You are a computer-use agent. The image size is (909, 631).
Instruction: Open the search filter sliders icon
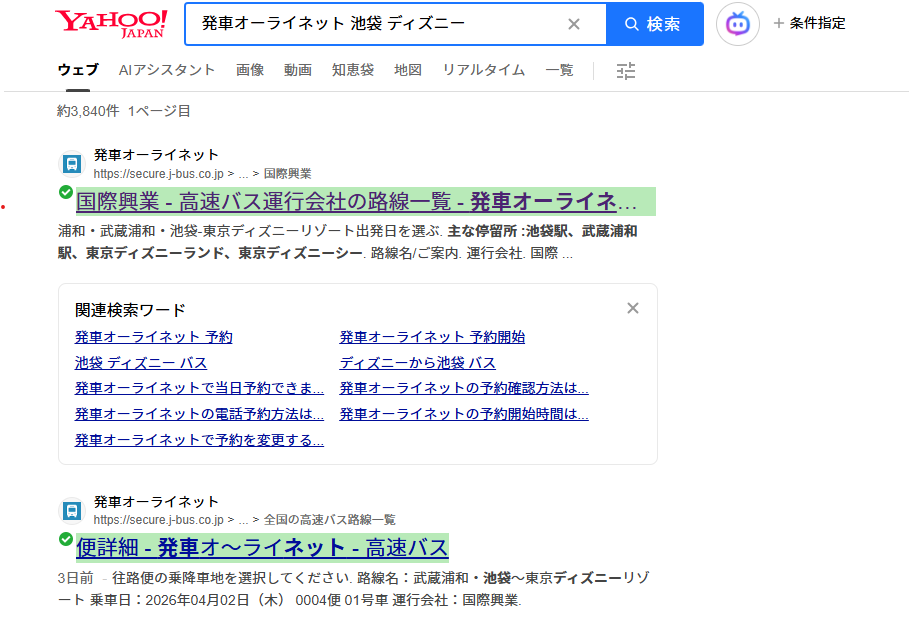click(x=626, y=70)
